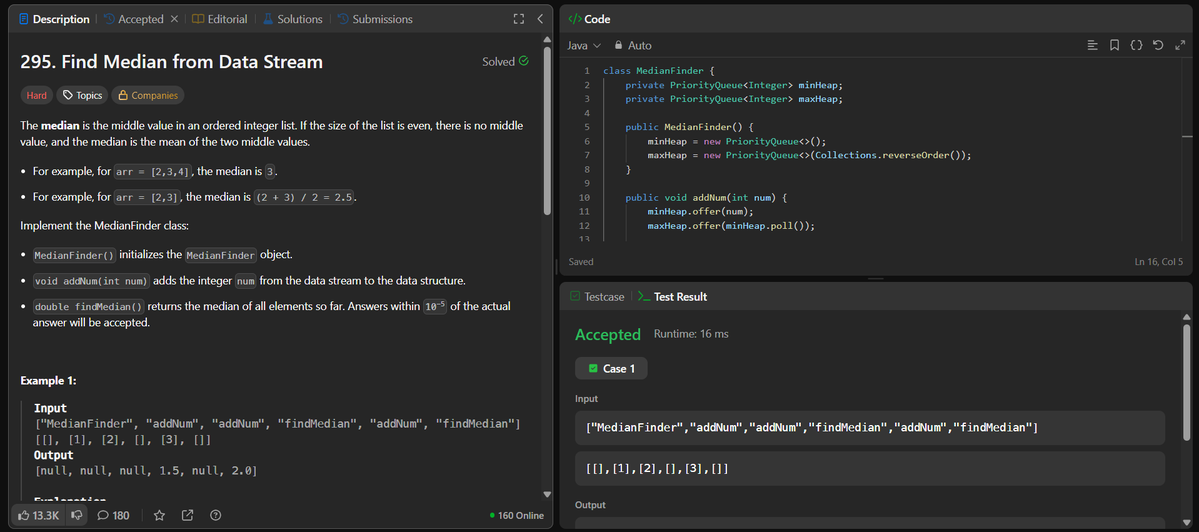Click the bookmark icon in code toolbar
Image resolution: width=1199 pixels, height=532 pixels.
1114,46
